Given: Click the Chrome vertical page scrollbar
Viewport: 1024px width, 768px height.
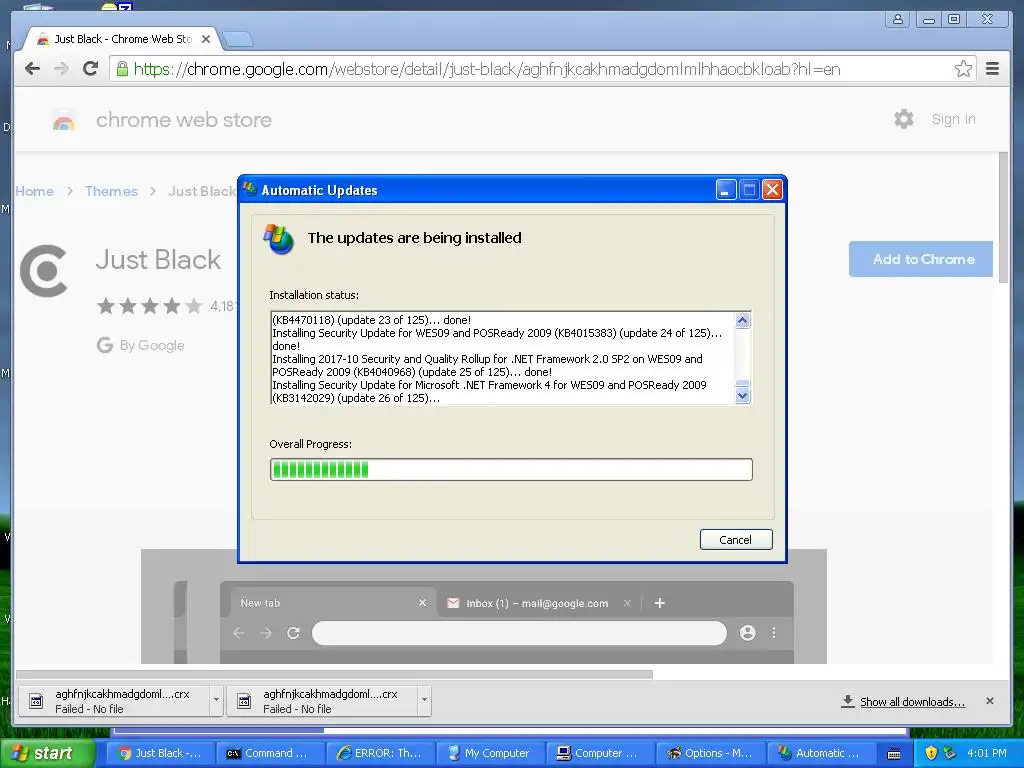Looking at the screenshot, I should pos(1004,217).
